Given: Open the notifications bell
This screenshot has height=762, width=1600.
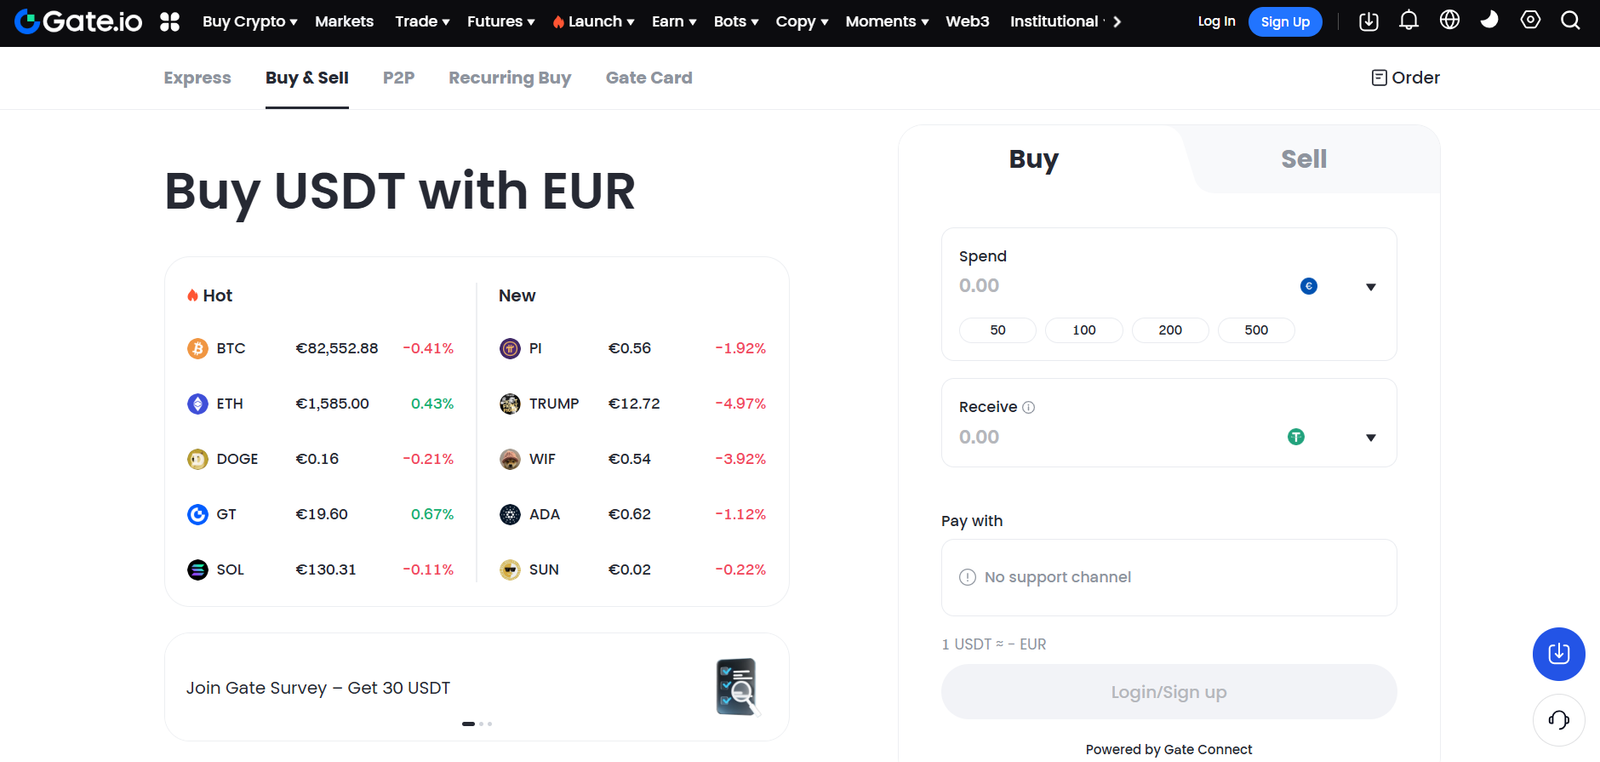Looking at the screenshot, I should (x=1409, y=21).
